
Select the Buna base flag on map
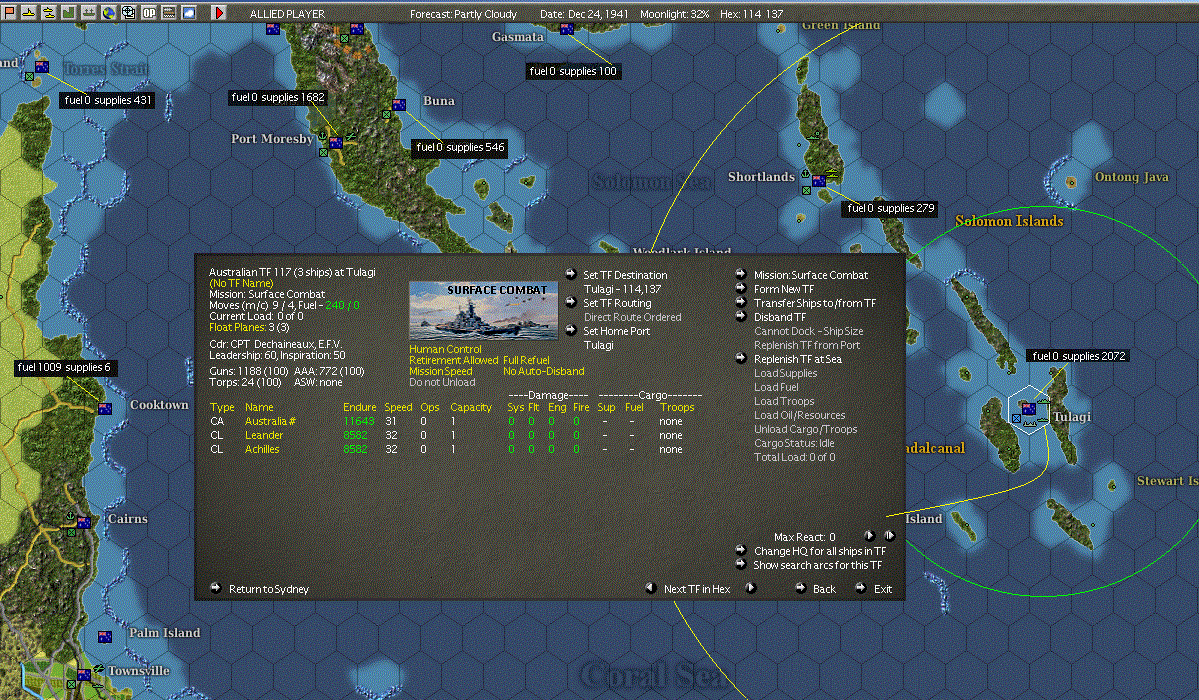click(x=398, y=105)
